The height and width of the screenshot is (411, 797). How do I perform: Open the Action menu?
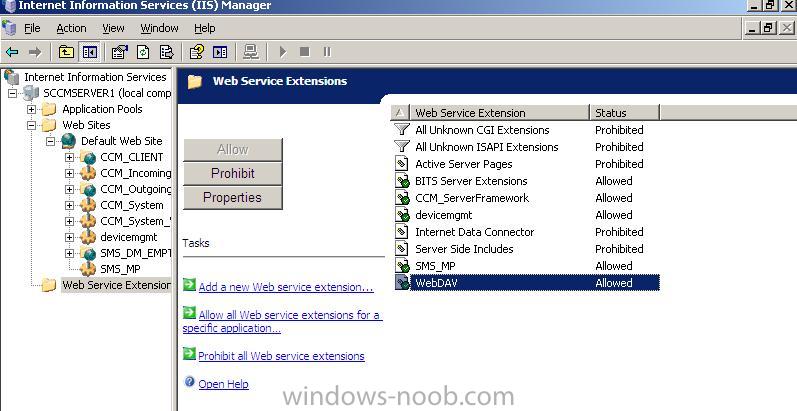point(71,28)
